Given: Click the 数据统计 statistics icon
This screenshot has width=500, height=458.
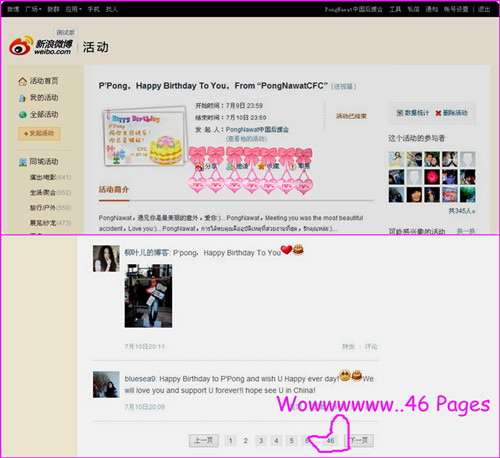Looking at the screenshot, I should click(400, 113).
